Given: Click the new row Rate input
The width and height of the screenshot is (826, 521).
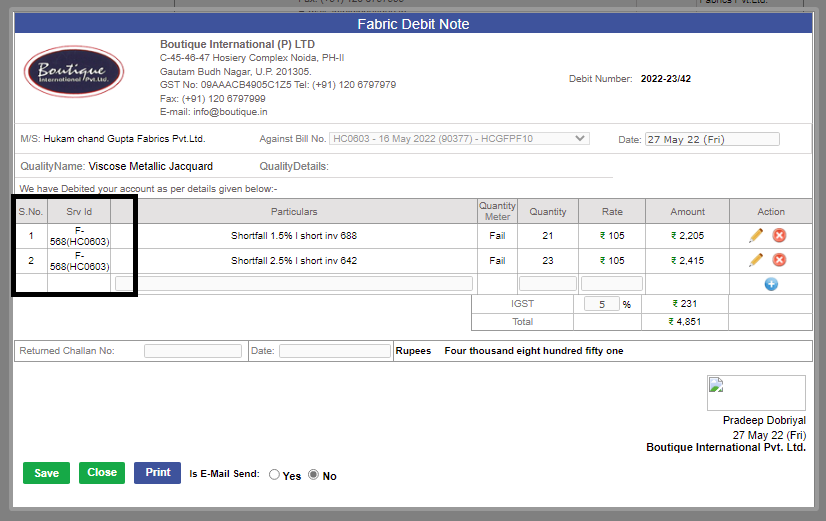Looking at the screenshot, I should click(x=612, y=283).
